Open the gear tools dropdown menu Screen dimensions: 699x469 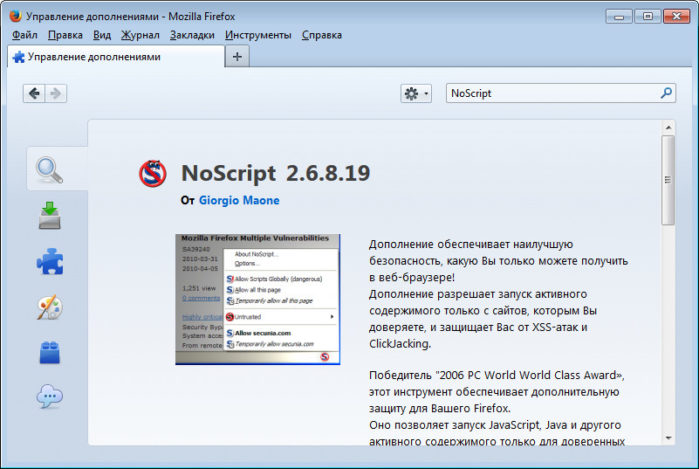[x=415, y=93]
